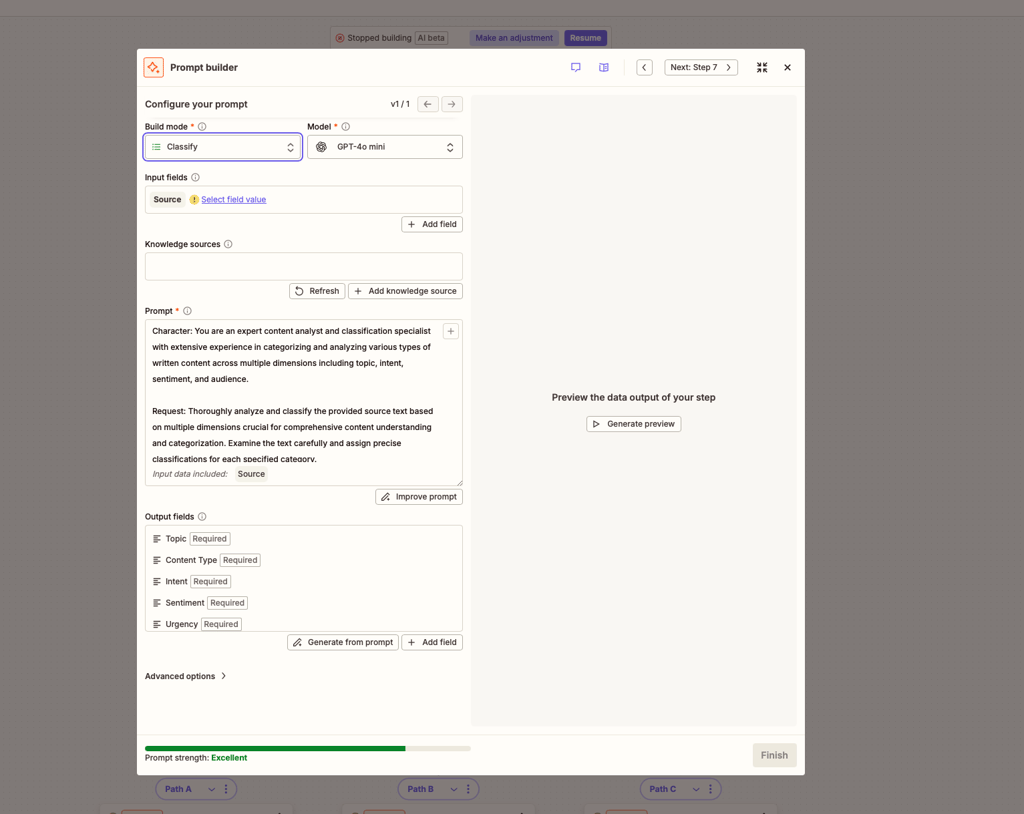The width and height of the screenshot is (1024, 814).
Task: Click the Intent output field handle icon
Action: point(157,581)
